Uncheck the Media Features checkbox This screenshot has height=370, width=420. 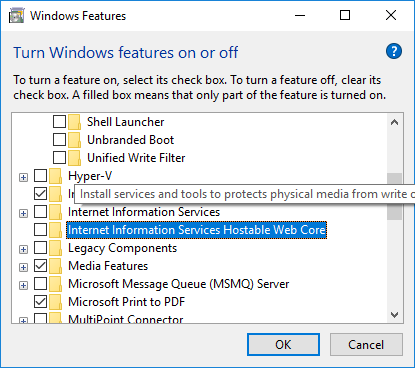[41, 266]
